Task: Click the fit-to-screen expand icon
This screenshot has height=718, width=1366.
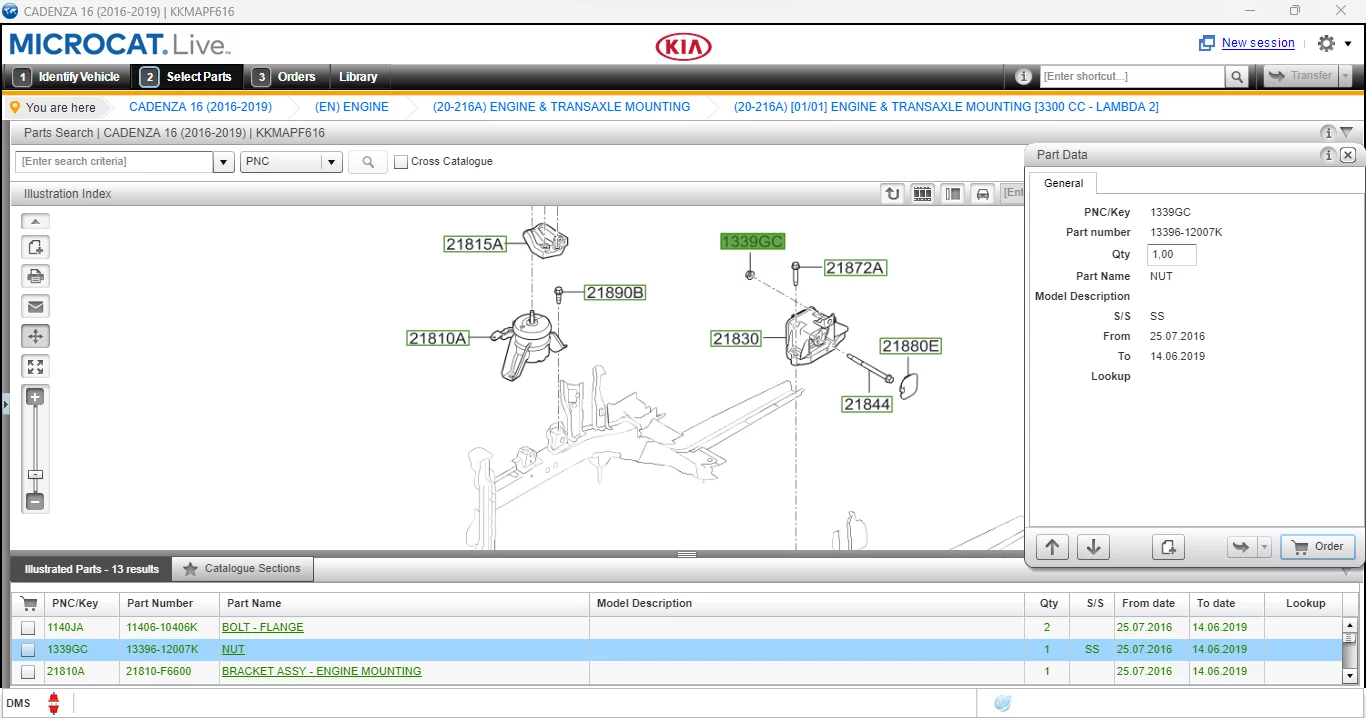Action: (x=36, y=367)
